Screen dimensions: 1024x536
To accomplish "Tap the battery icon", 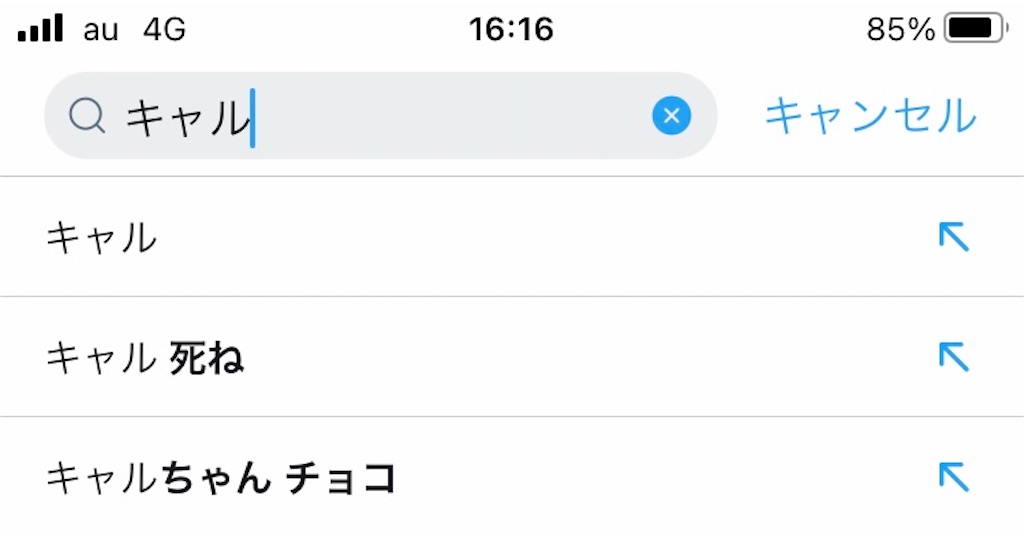I will (x=977, y=29).
